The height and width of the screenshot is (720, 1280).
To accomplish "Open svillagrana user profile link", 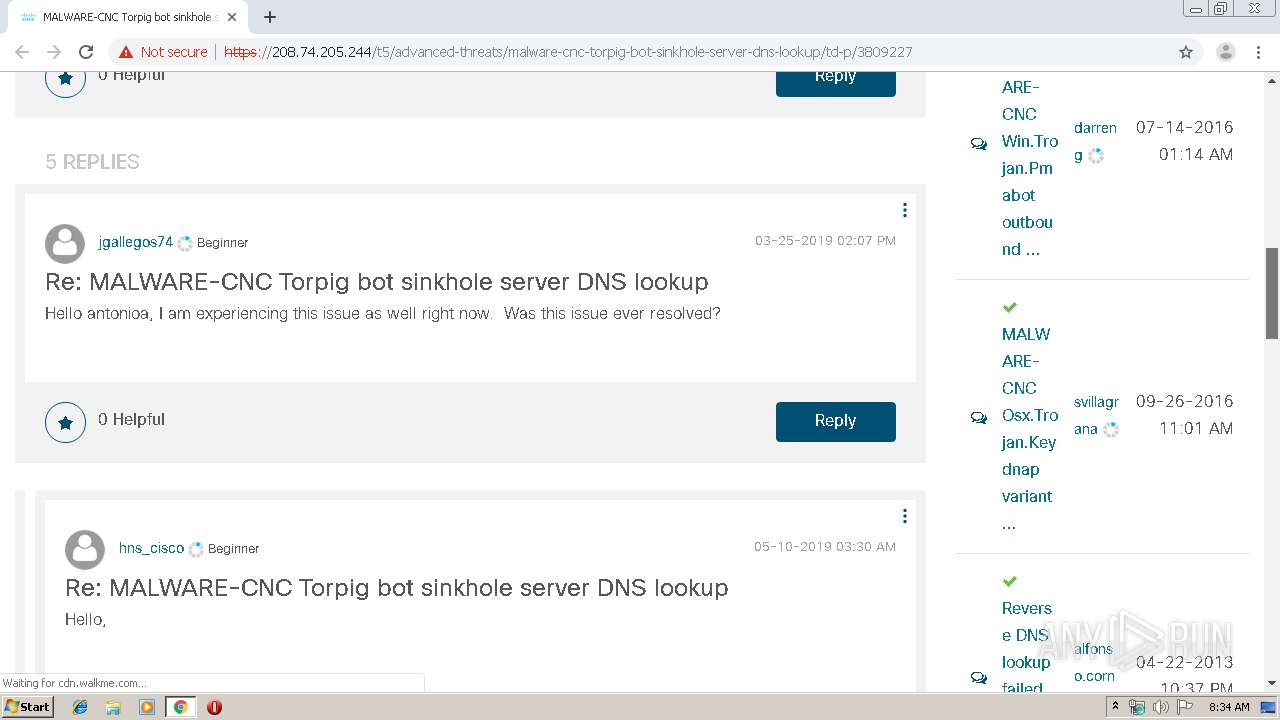I will (x=1096, y=415).
